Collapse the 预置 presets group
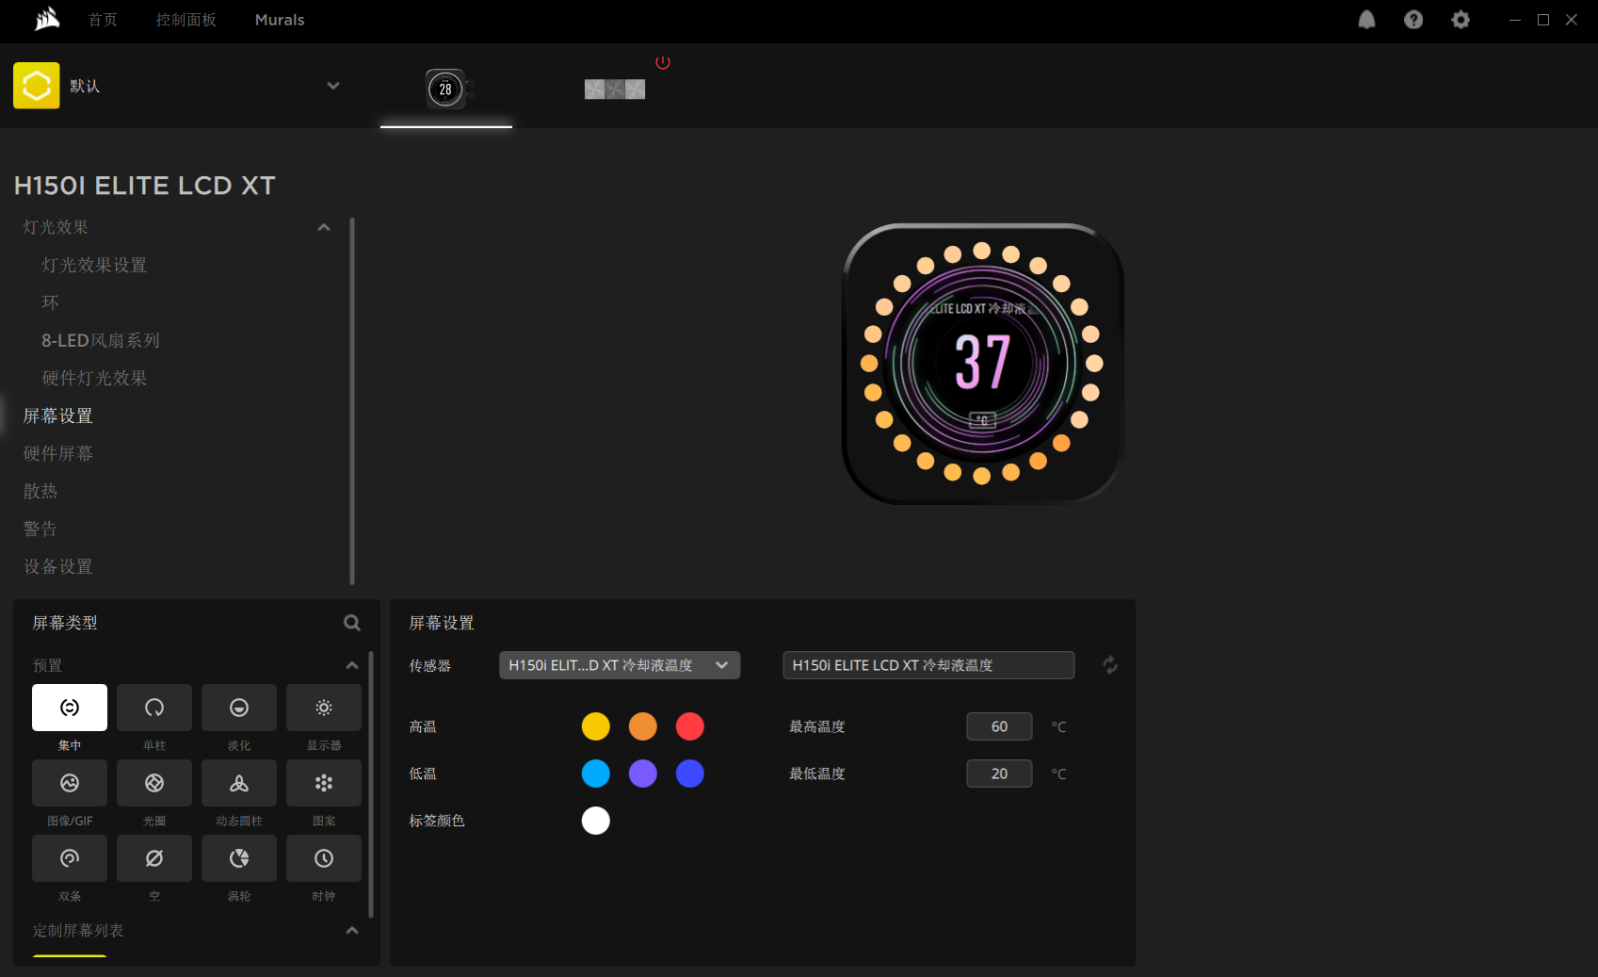The height and width of the screenshot is (977, 1598). pyautogui.click(x=352, y=666)
